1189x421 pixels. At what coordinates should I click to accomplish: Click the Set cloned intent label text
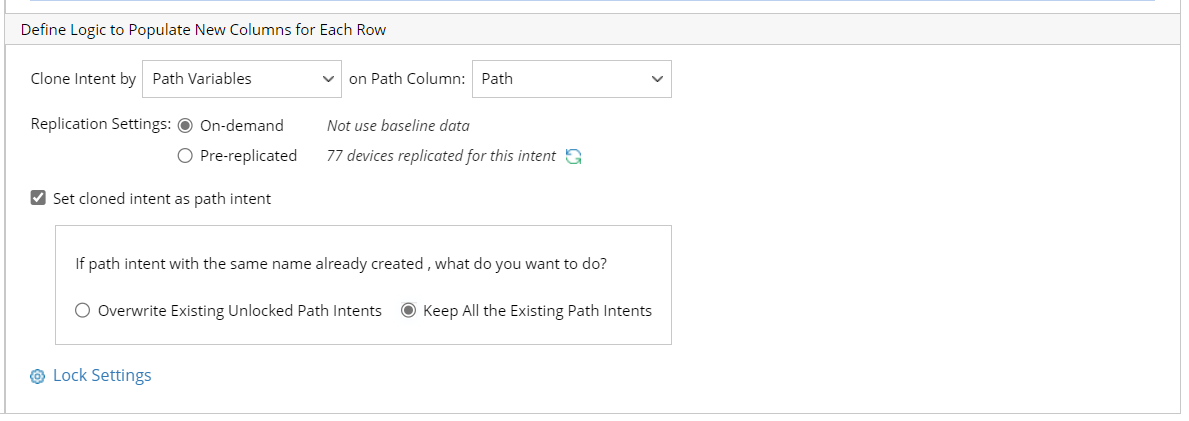point(162,199)
